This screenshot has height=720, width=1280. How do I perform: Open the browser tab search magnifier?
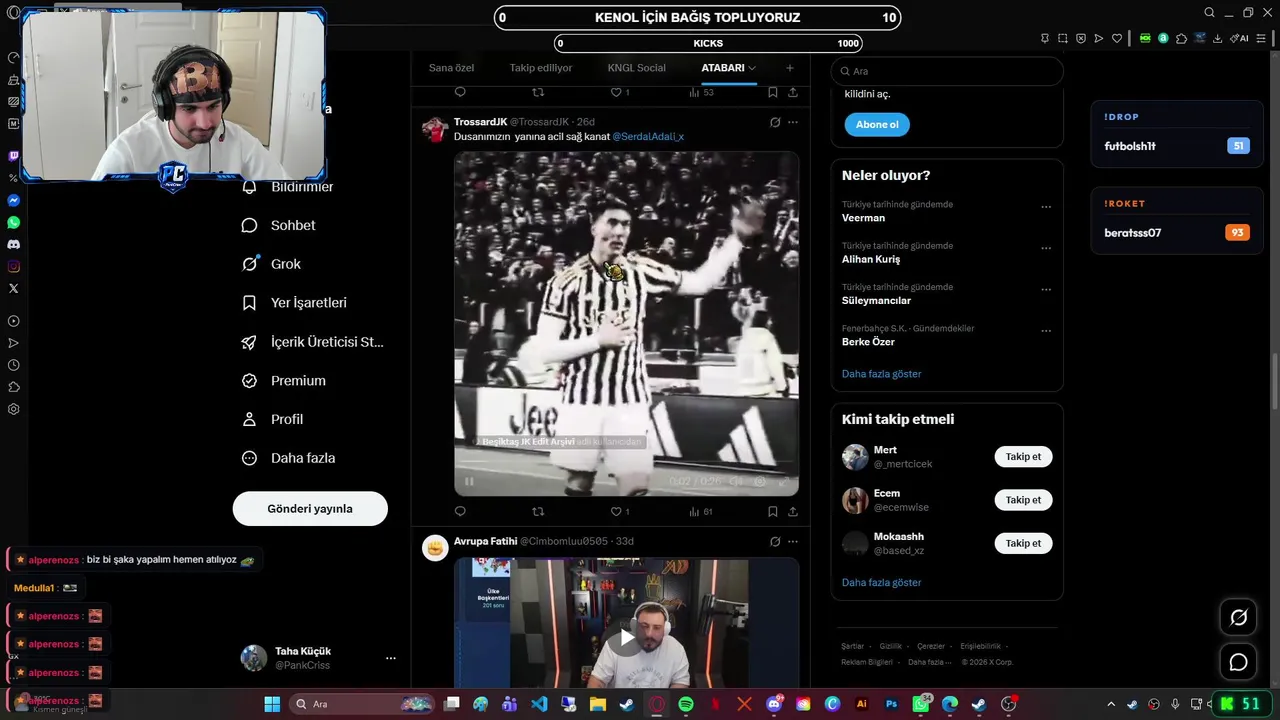1209,13
